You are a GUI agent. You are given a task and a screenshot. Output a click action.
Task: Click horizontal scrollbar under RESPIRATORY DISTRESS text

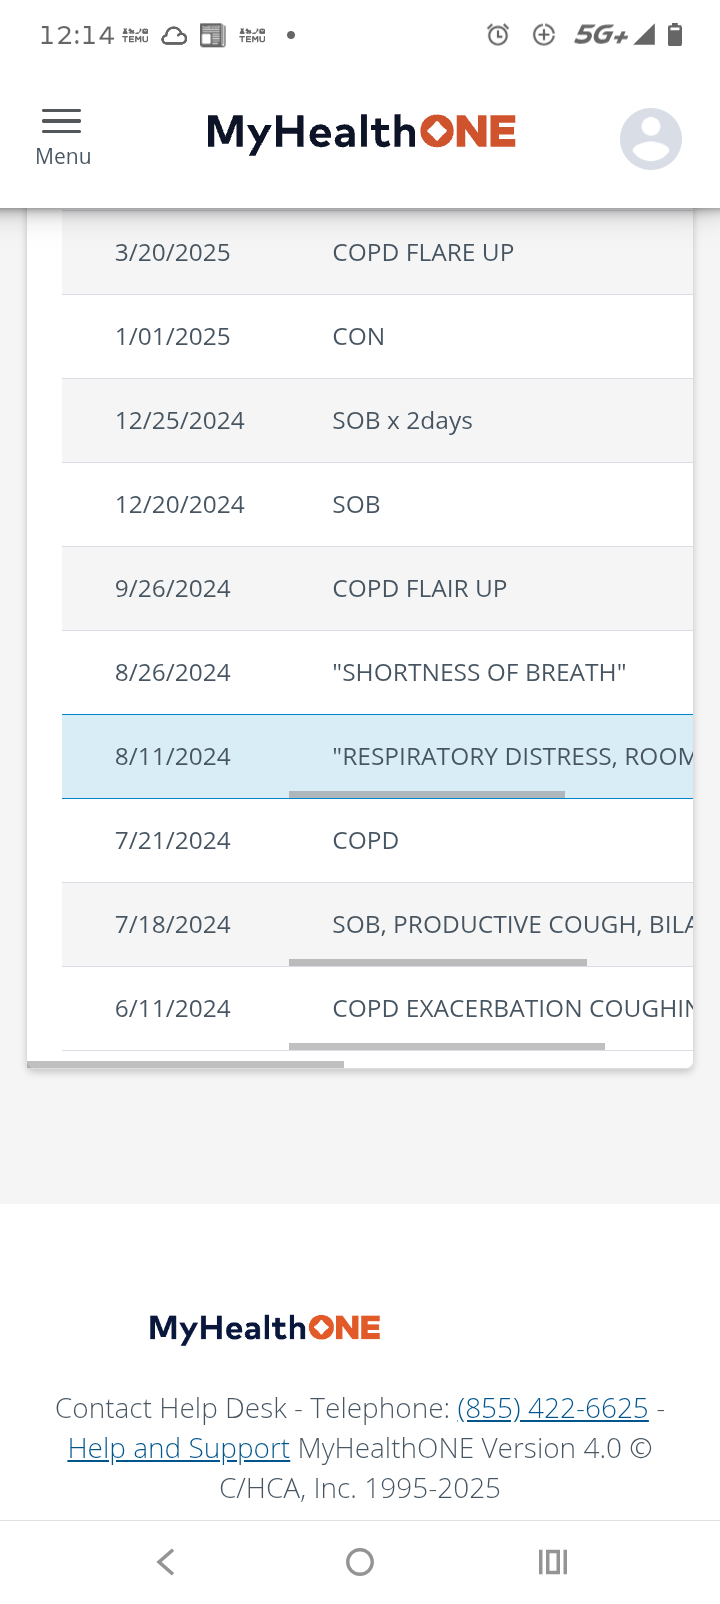click(x=427, y=795)
